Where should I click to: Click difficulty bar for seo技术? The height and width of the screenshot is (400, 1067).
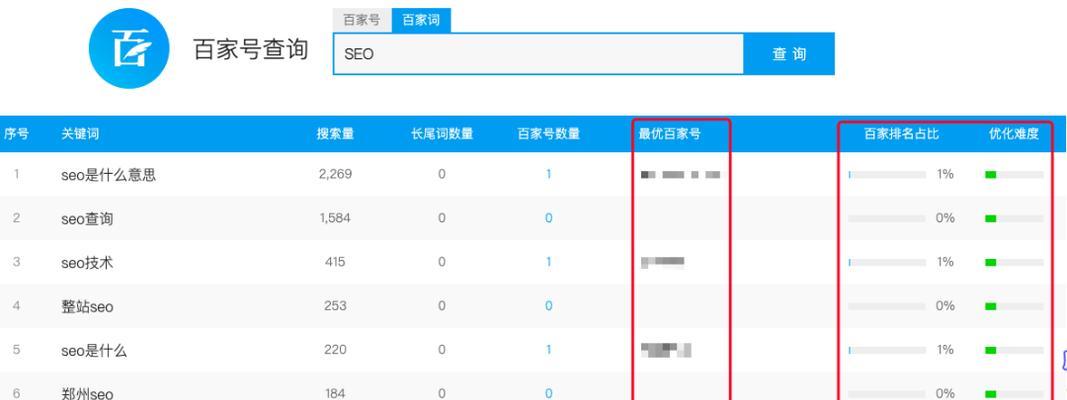click(x=1014, y=263)
